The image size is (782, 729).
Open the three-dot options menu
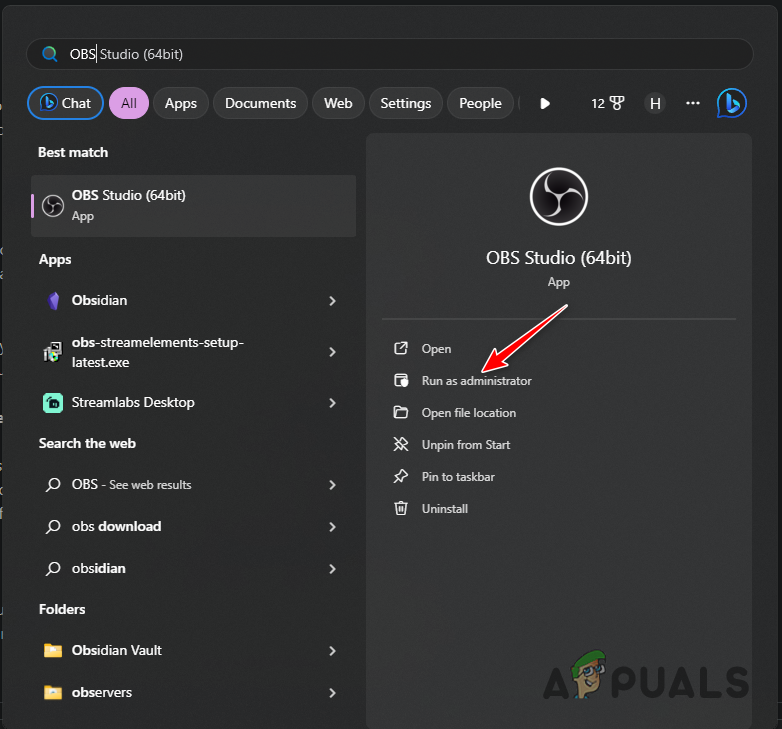click(x=693, y=103)
